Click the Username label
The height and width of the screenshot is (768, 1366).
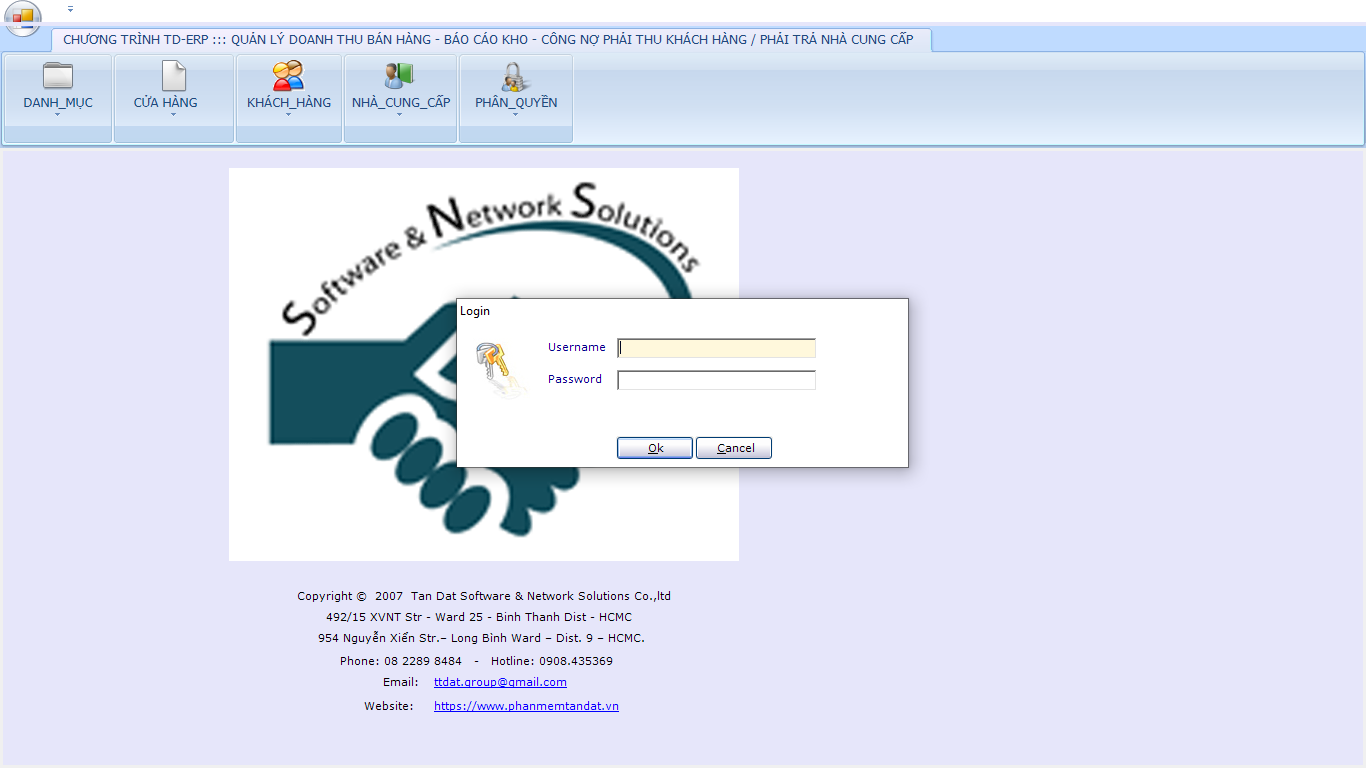coord(577,347)
